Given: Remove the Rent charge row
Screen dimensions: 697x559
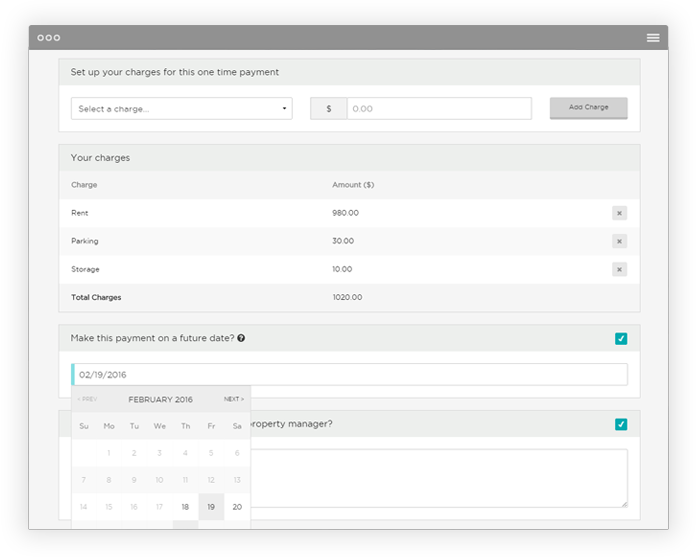Looking at the screenshot, I should point(619,213).
